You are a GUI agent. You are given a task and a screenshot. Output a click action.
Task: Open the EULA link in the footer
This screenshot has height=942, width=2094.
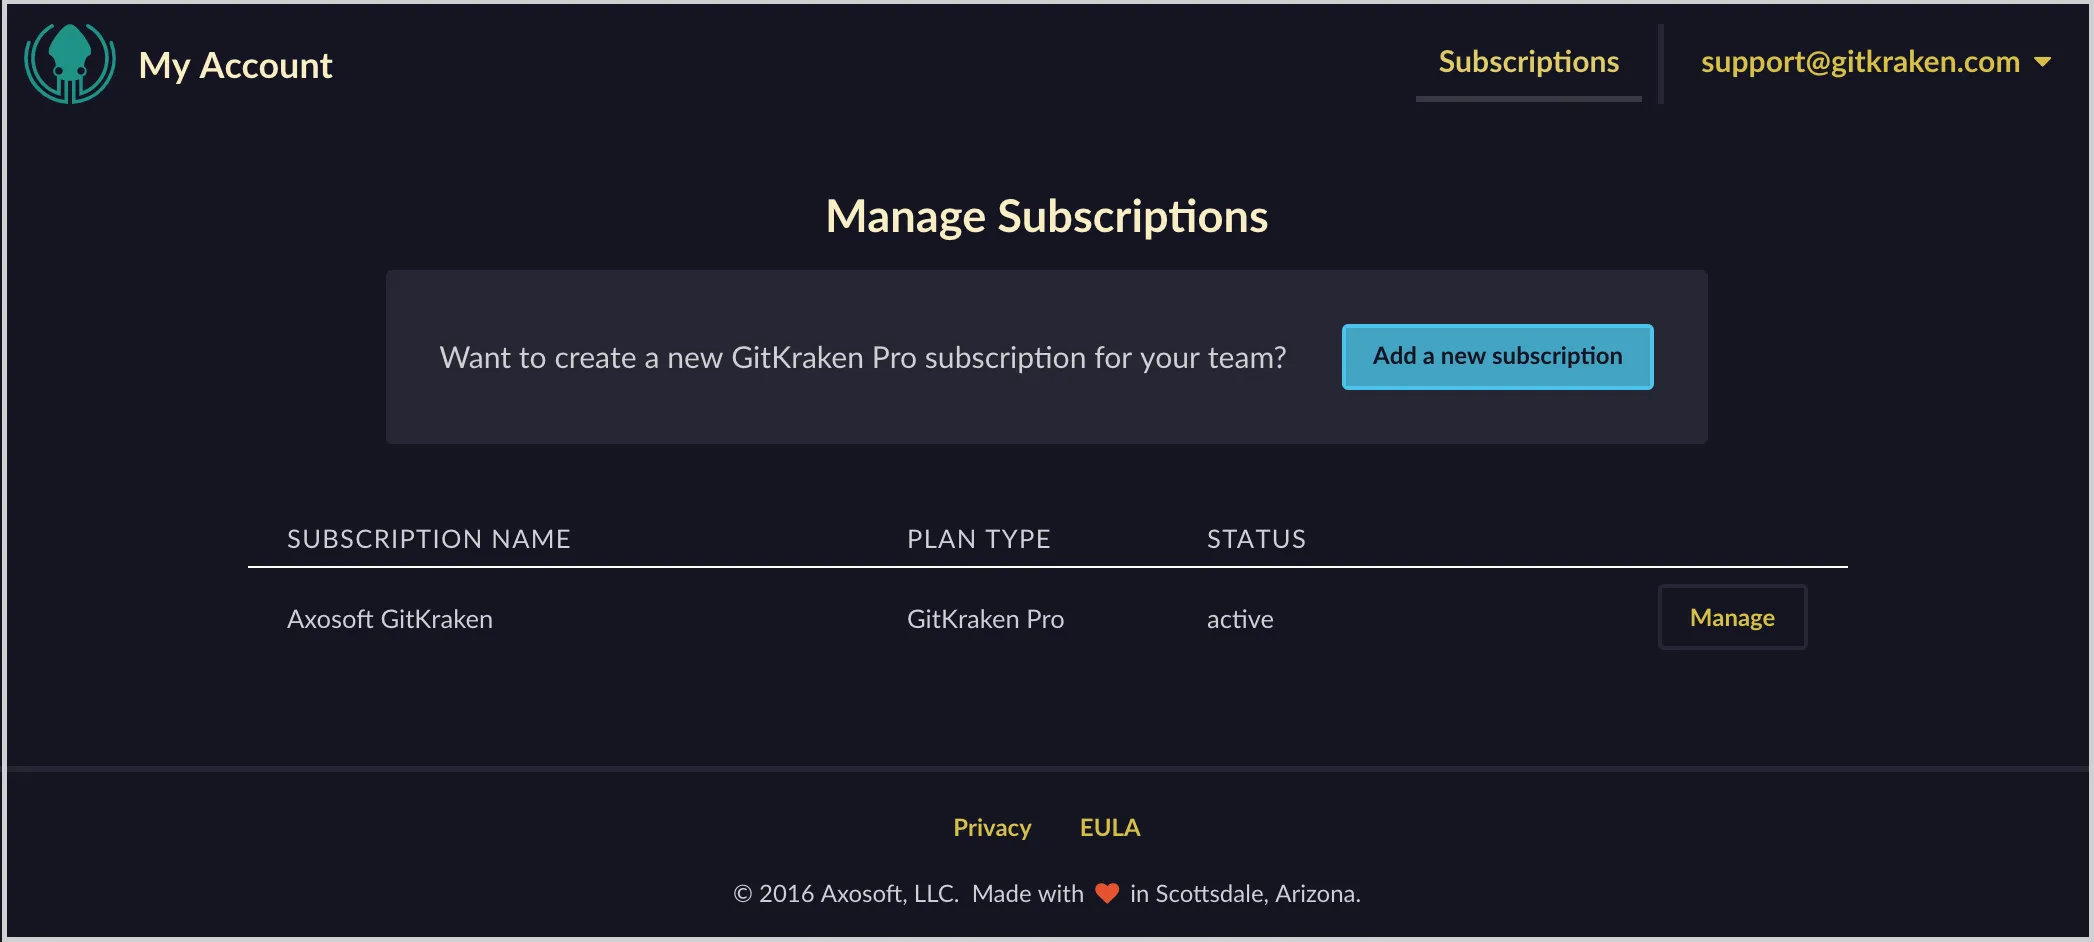pos(1109,828)
